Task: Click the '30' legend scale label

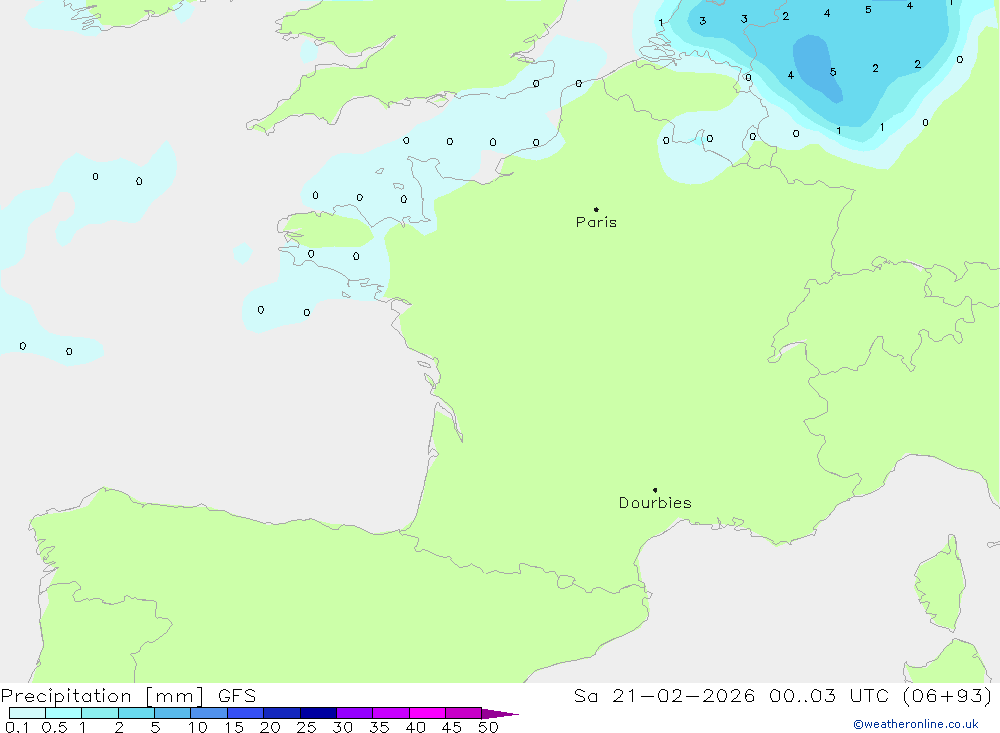Action: click(x=343, y=727)
